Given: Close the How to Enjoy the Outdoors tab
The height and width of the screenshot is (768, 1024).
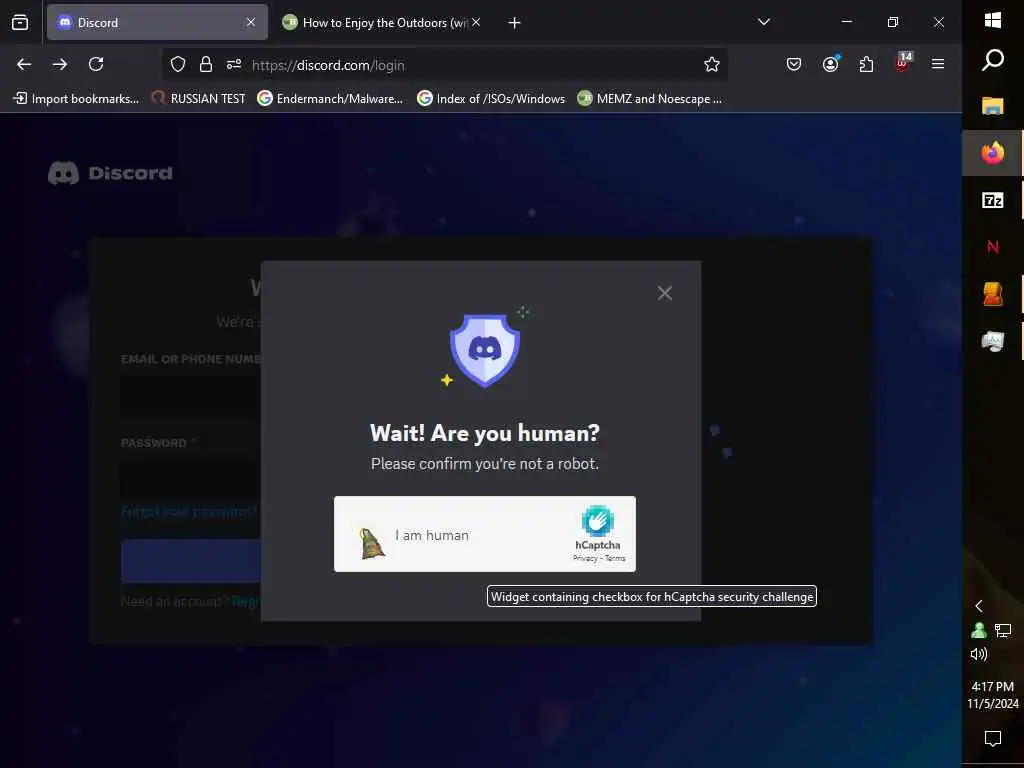Looking at the screenshot, I should tap(476, 22).
